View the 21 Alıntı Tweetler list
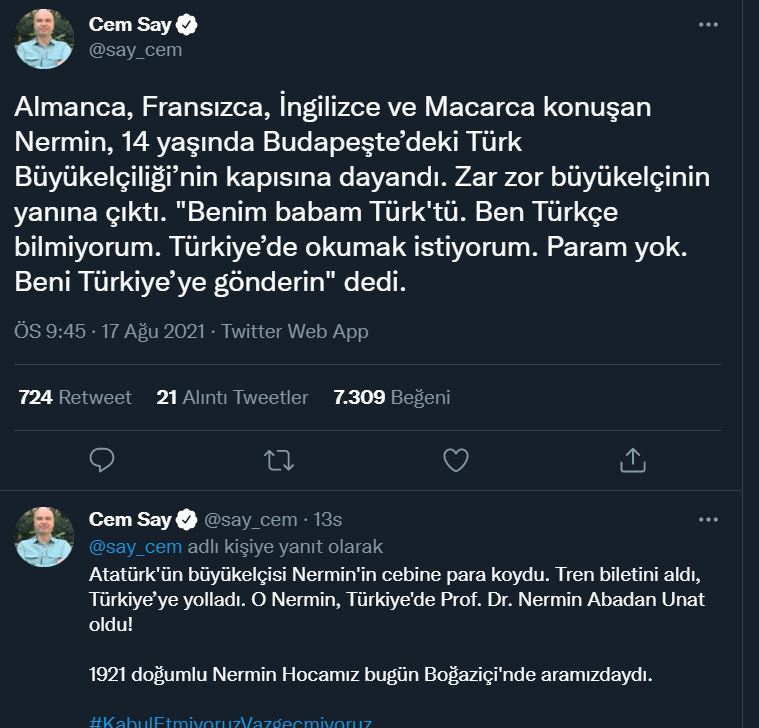759x728 pixels. [x=232, y=397]
